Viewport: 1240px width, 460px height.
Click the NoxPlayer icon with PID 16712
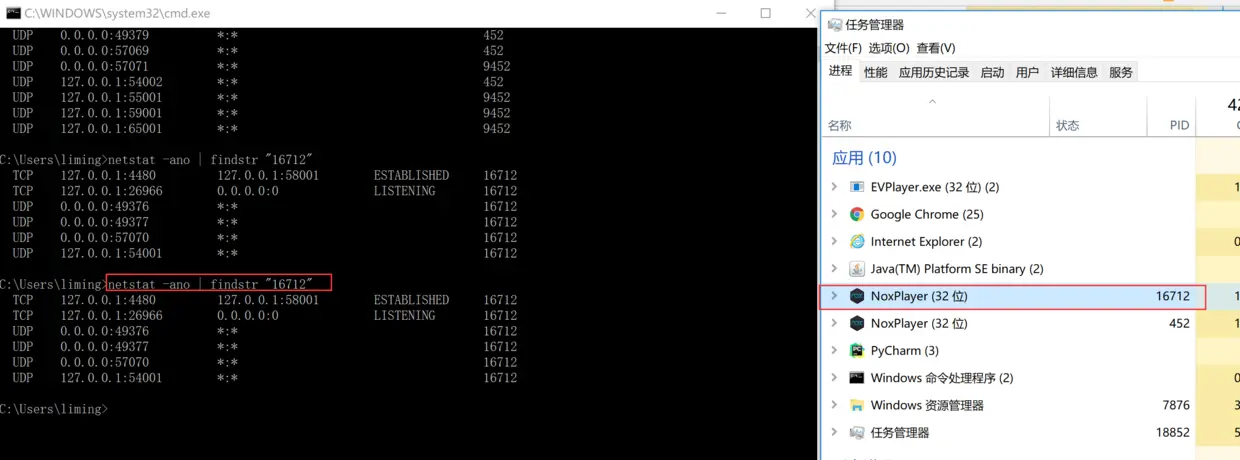coord(856,296)
